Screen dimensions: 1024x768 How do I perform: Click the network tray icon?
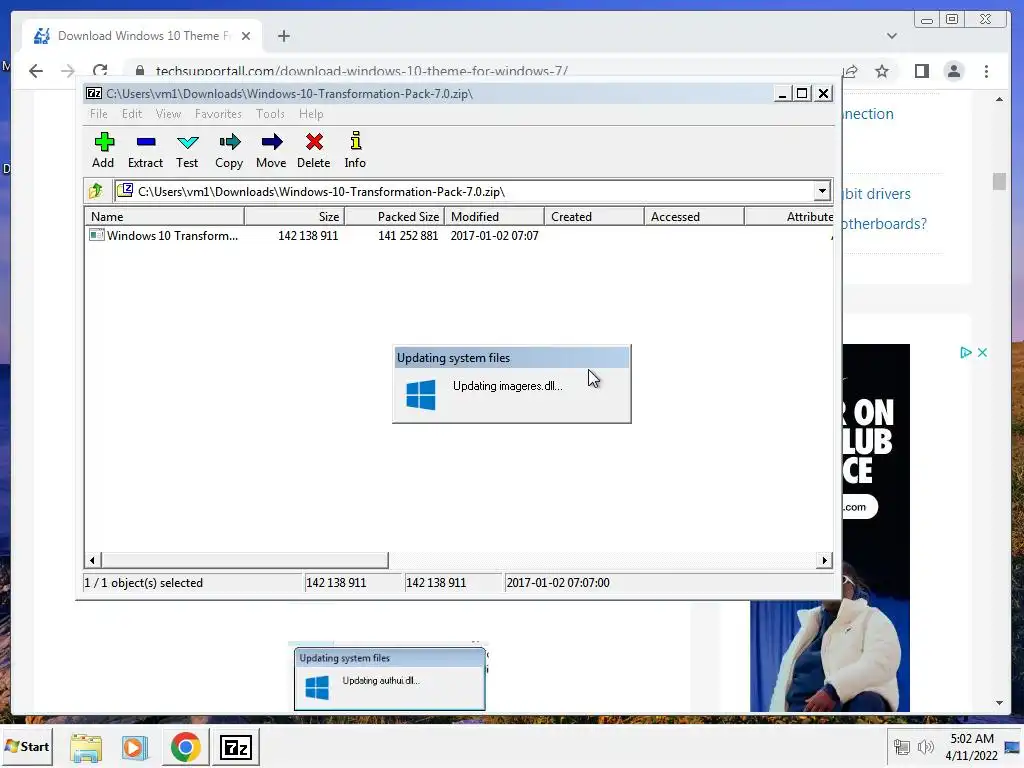point(902,747)
